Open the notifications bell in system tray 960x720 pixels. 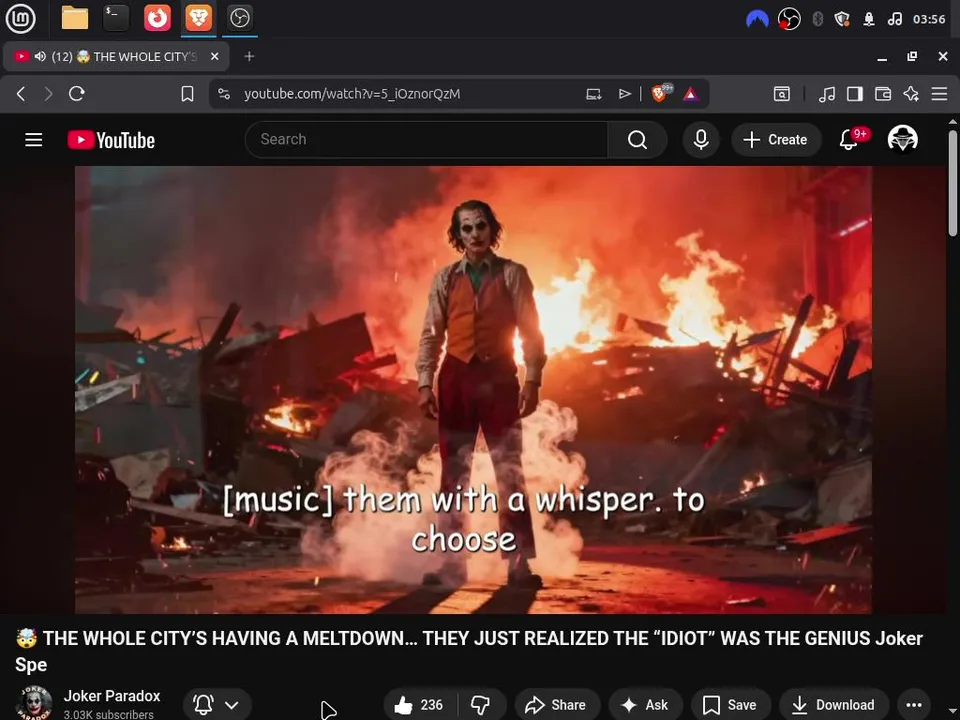click(x=869, y=20)
